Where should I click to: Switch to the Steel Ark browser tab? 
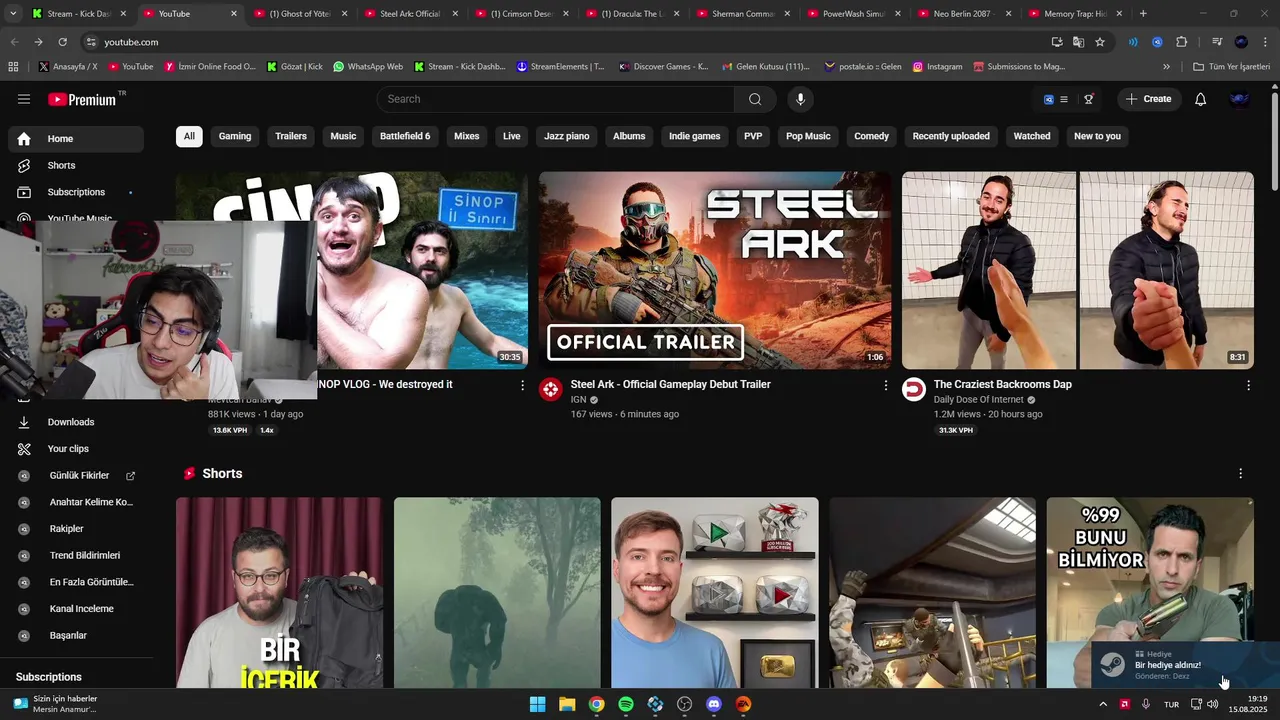[410, 14]
